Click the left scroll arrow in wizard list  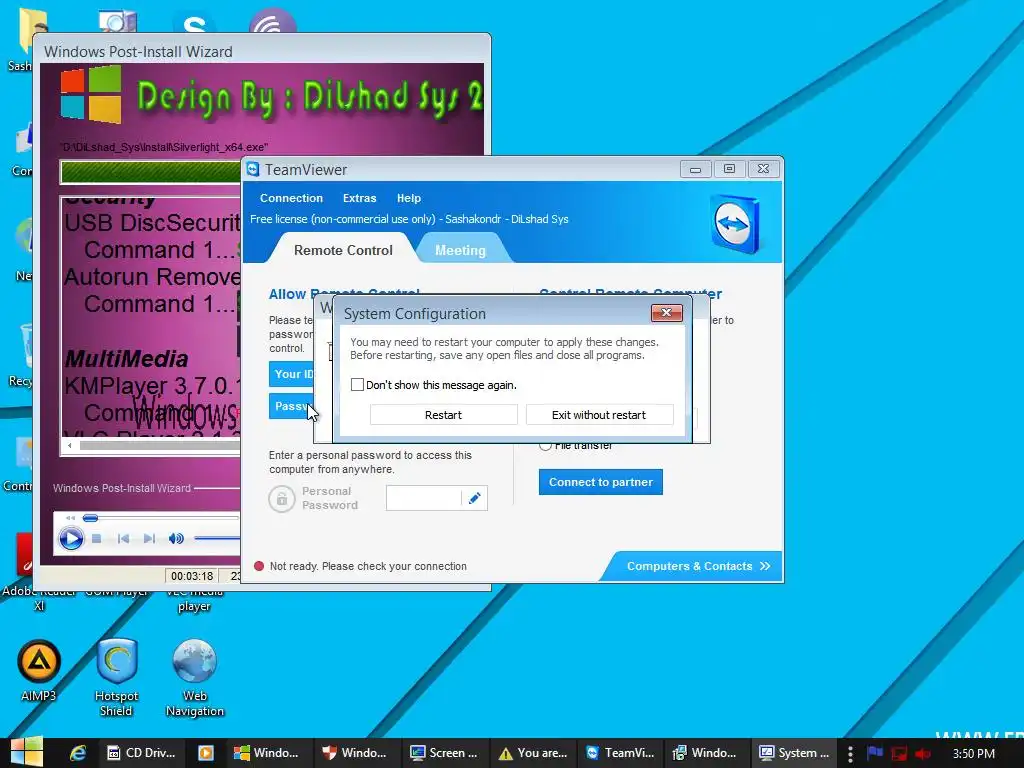point(70,445)
